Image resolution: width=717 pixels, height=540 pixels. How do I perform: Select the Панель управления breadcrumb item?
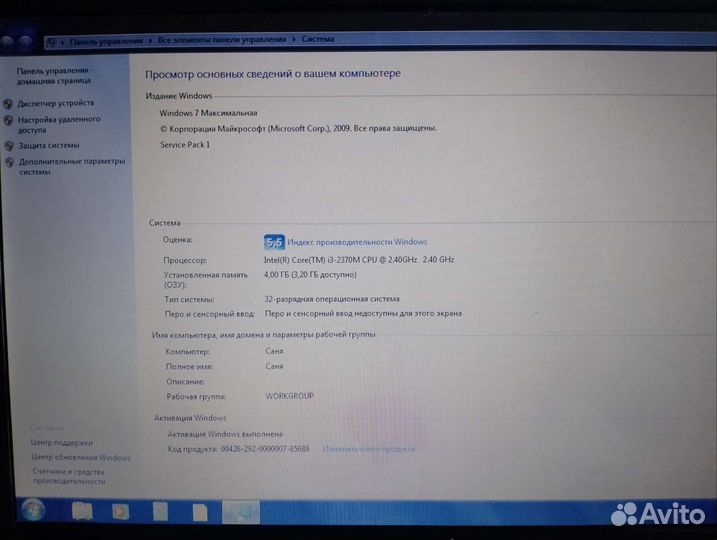(x=106, y=42)
